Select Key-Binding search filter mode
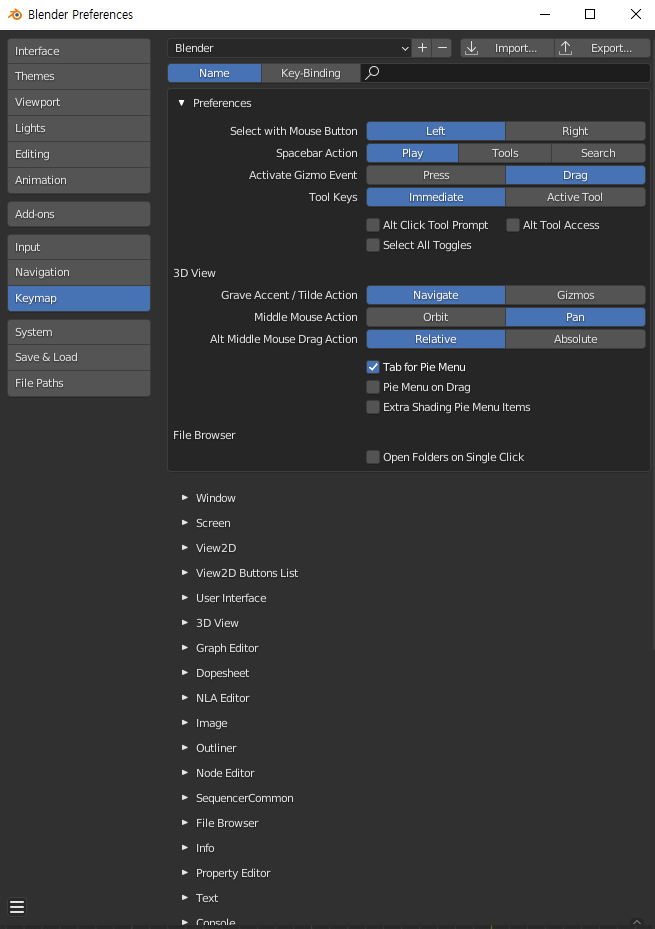The image size is (655, 929). click(311, 73)
